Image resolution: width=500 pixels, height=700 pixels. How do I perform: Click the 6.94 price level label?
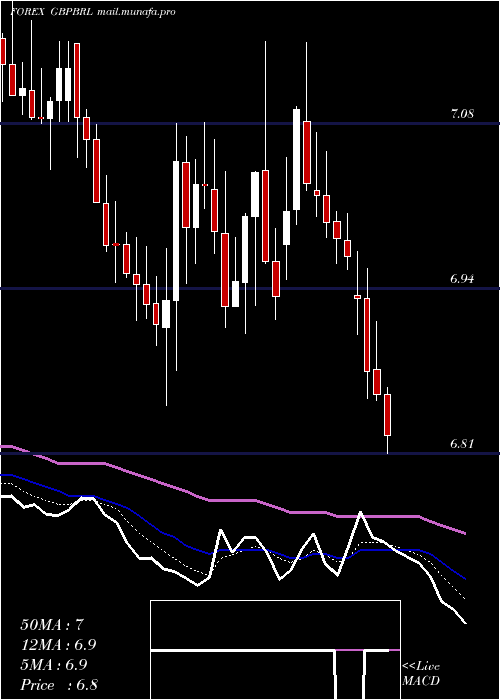tap(462, 279)
